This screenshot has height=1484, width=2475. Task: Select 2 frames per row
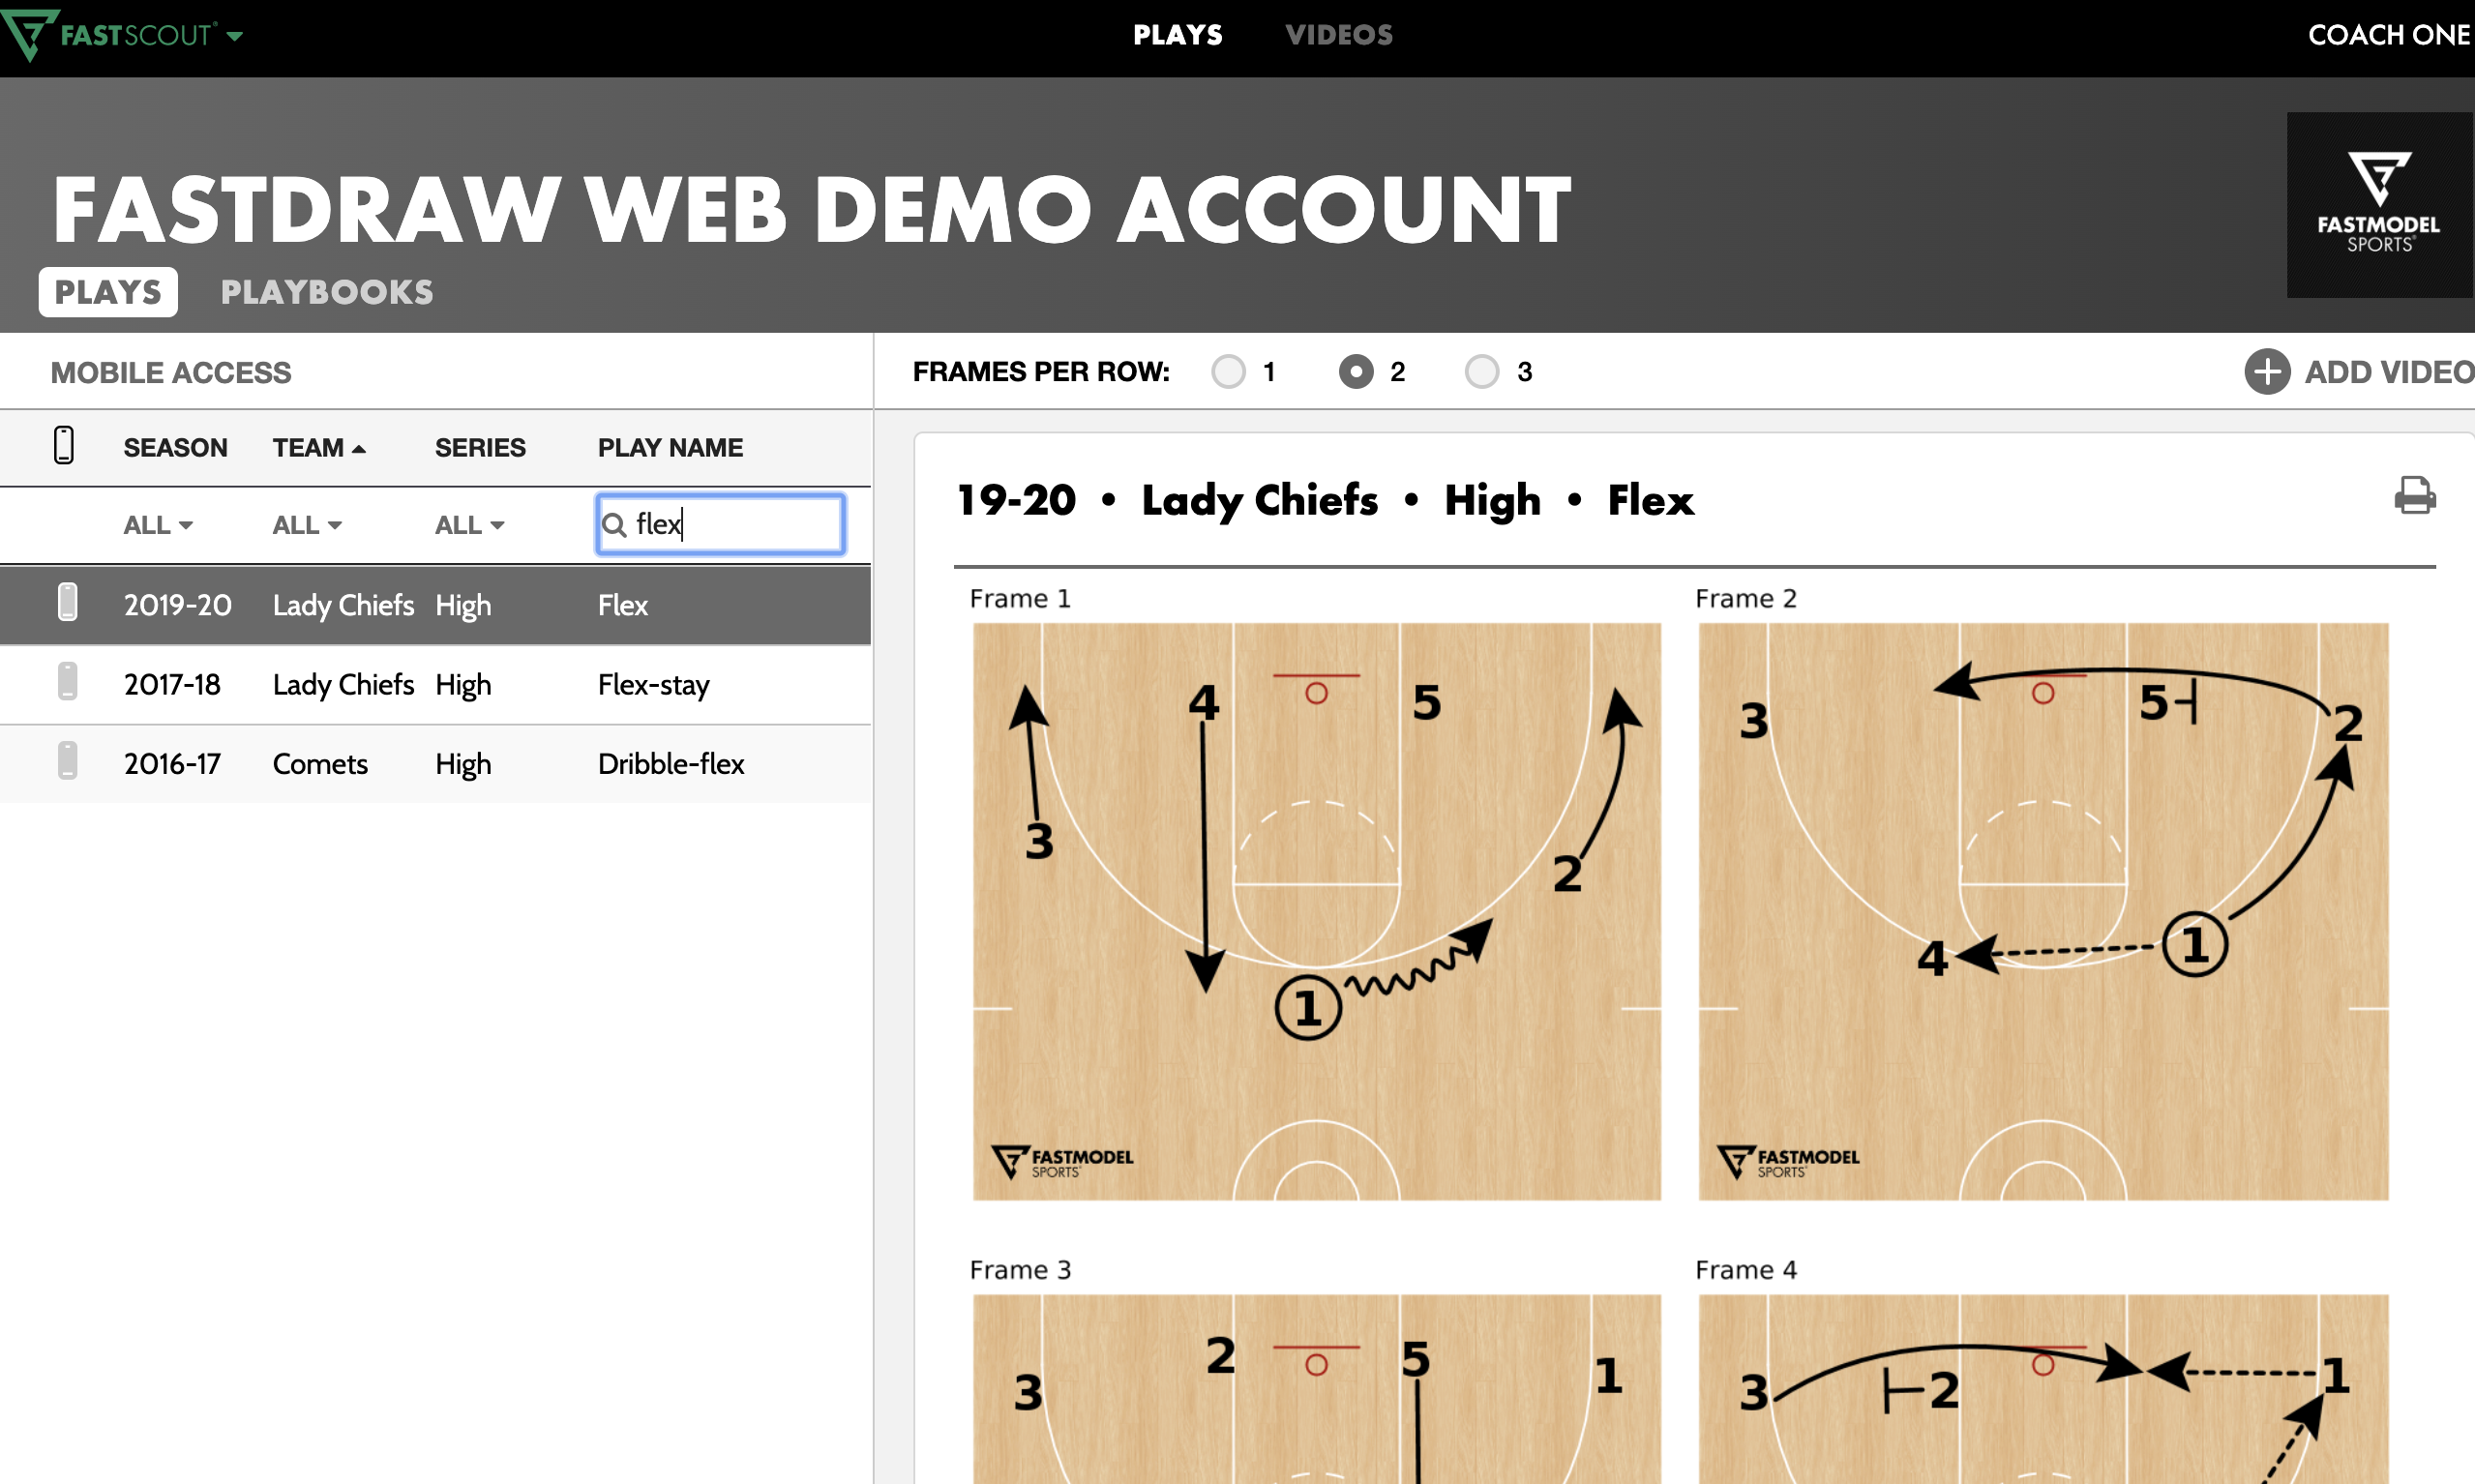pos(1355,372)
